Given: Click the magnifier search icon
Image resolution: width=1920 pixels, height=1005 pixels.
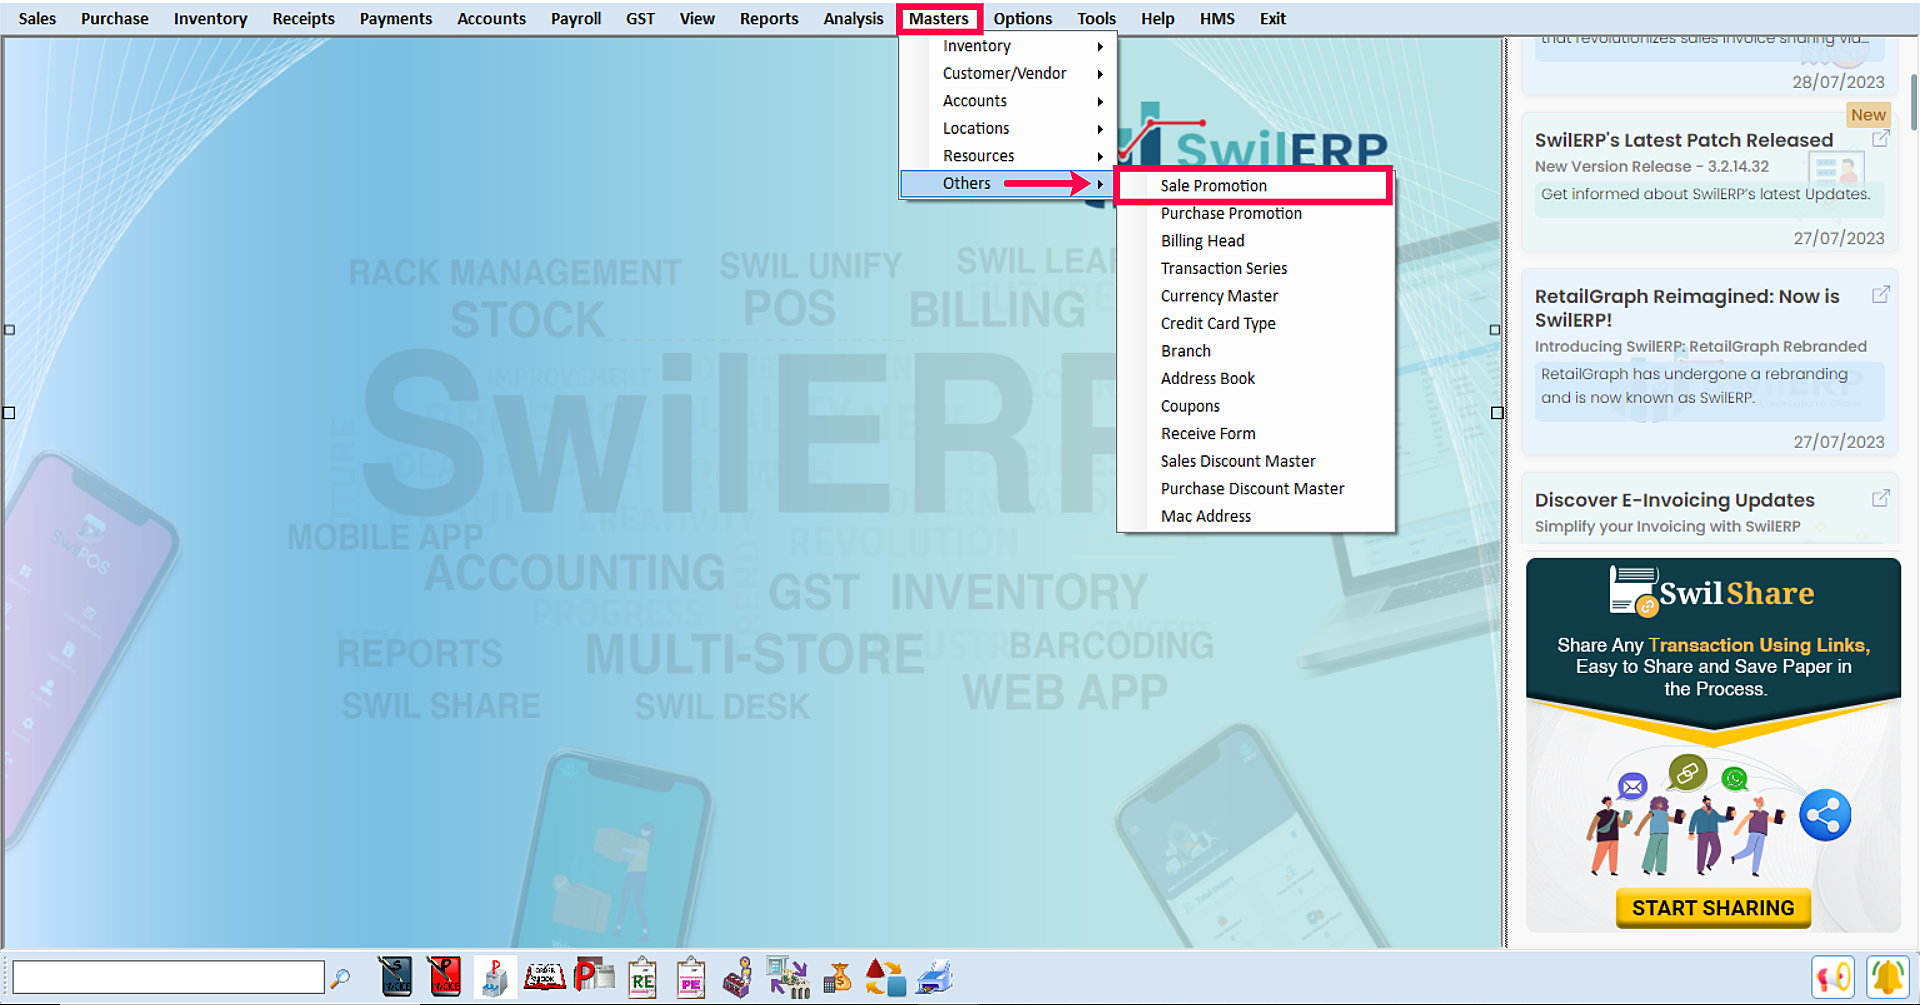Looking at the screenshot, I should 341,978.
